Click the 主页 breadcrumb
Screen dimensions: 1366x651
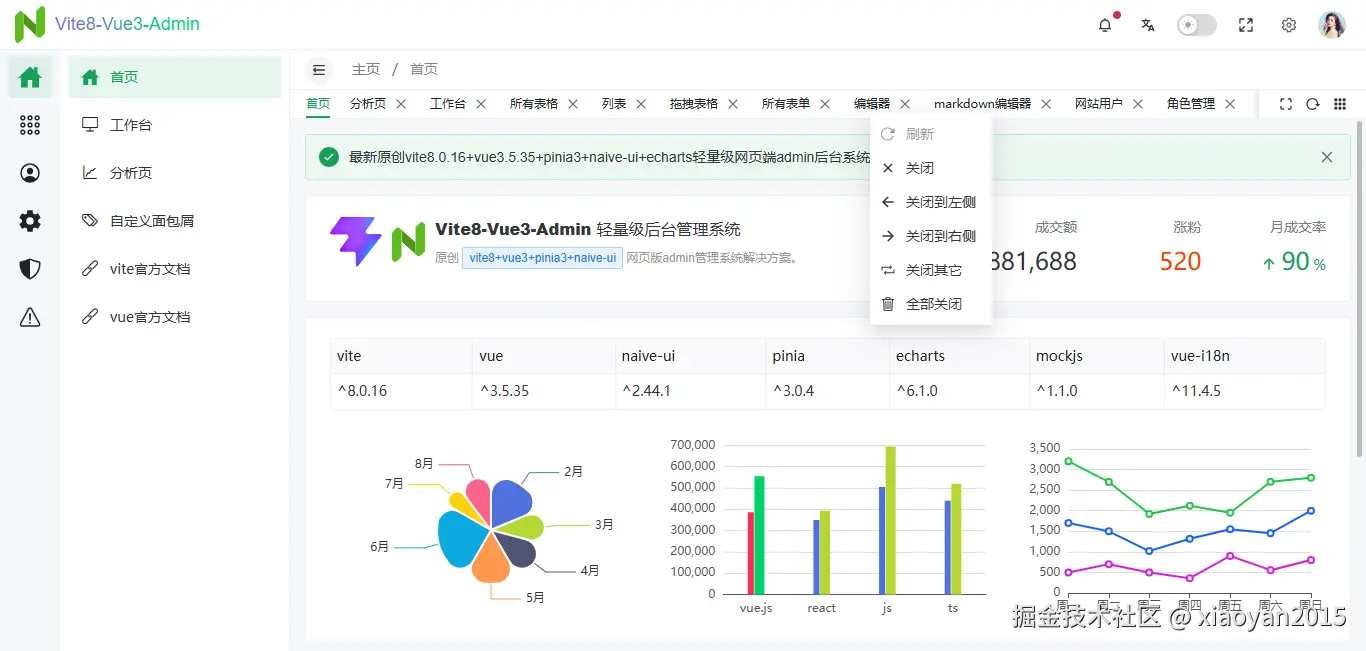(x=366, y=69)
